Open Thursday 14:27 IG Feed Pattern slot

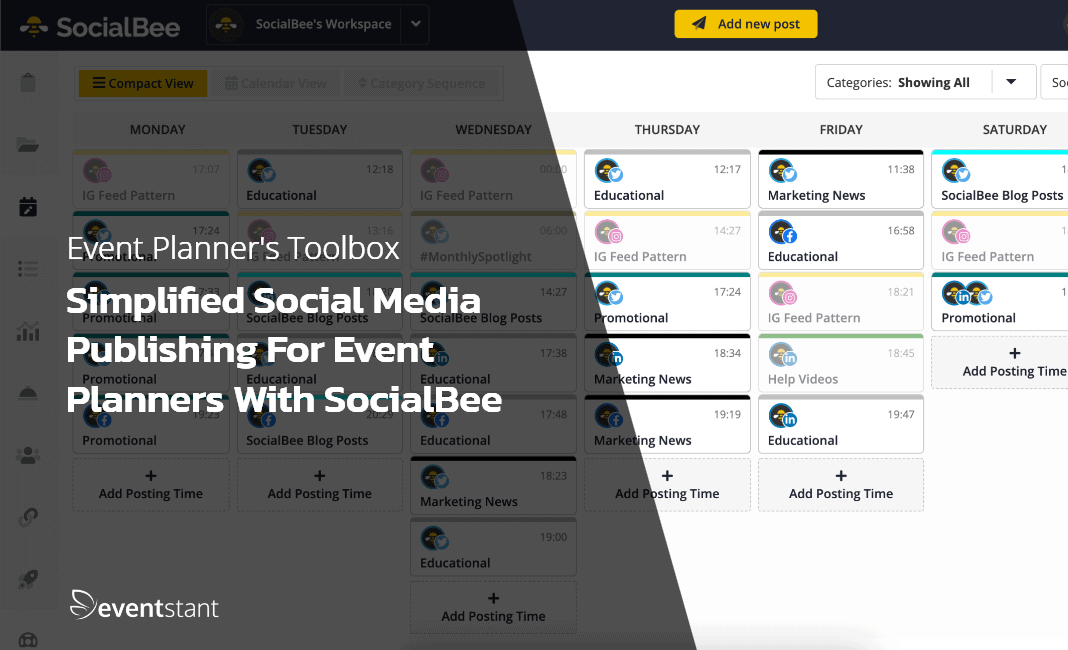click(x=667, y=241)
